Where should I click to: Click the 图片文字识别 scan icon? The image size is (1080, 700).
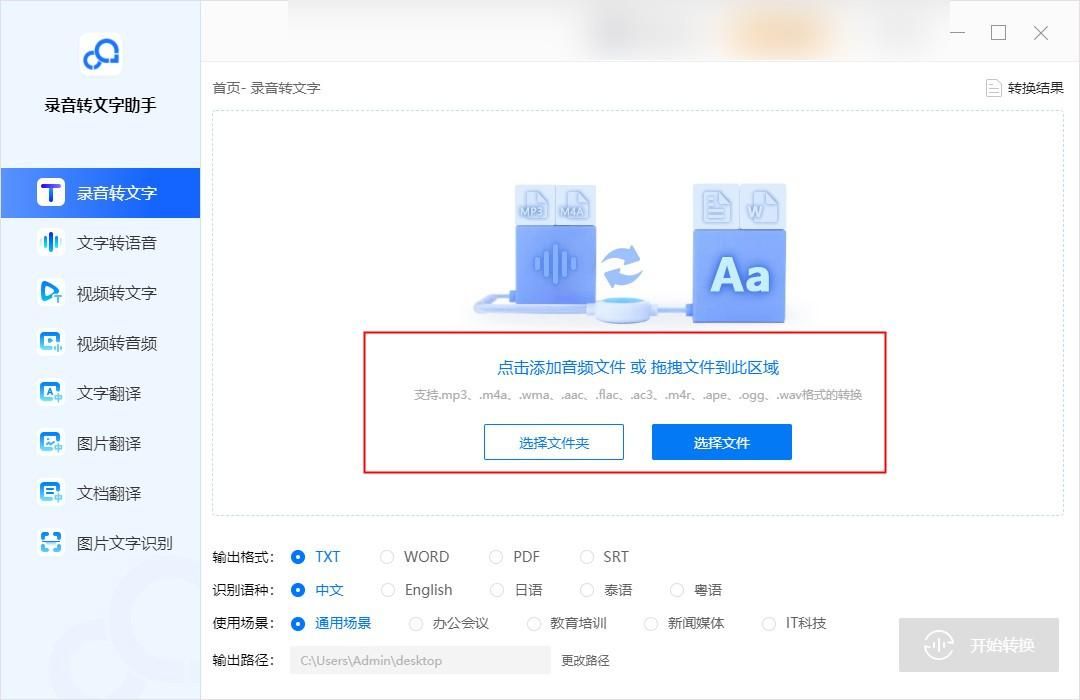(51, 543)
